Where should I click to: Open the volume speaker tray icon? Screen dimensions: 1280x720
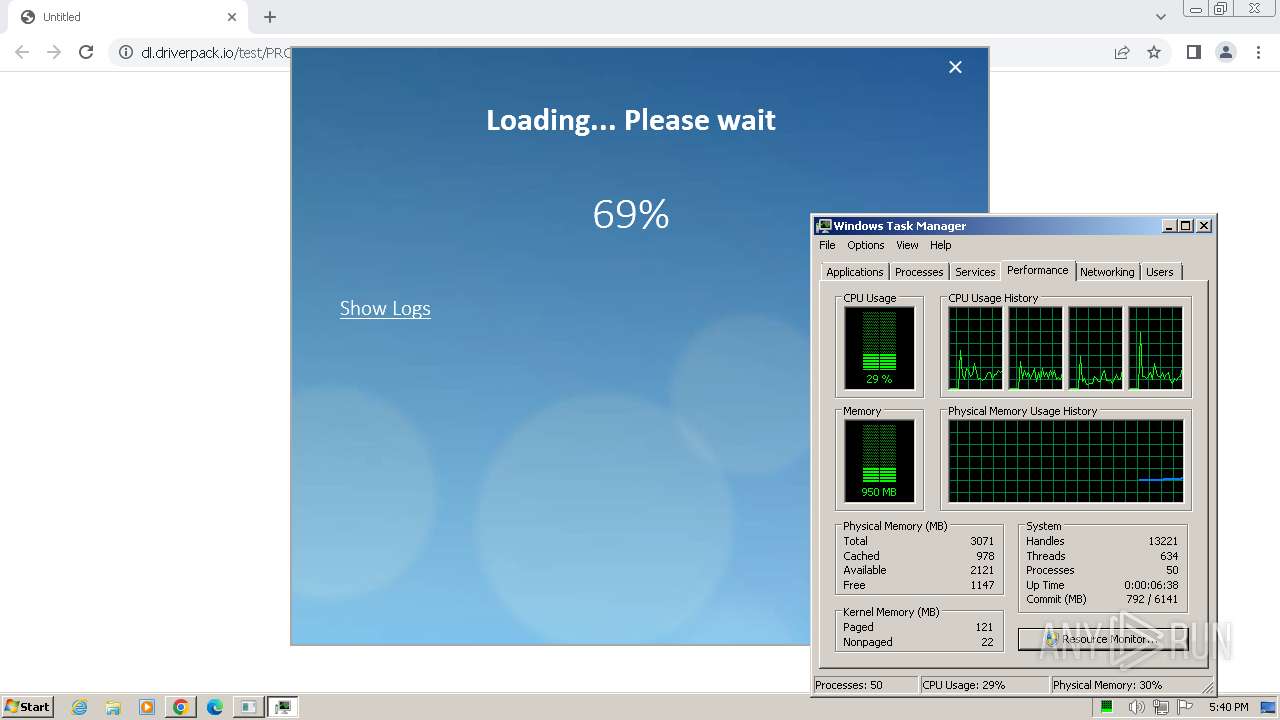(x=1136, y=707)
